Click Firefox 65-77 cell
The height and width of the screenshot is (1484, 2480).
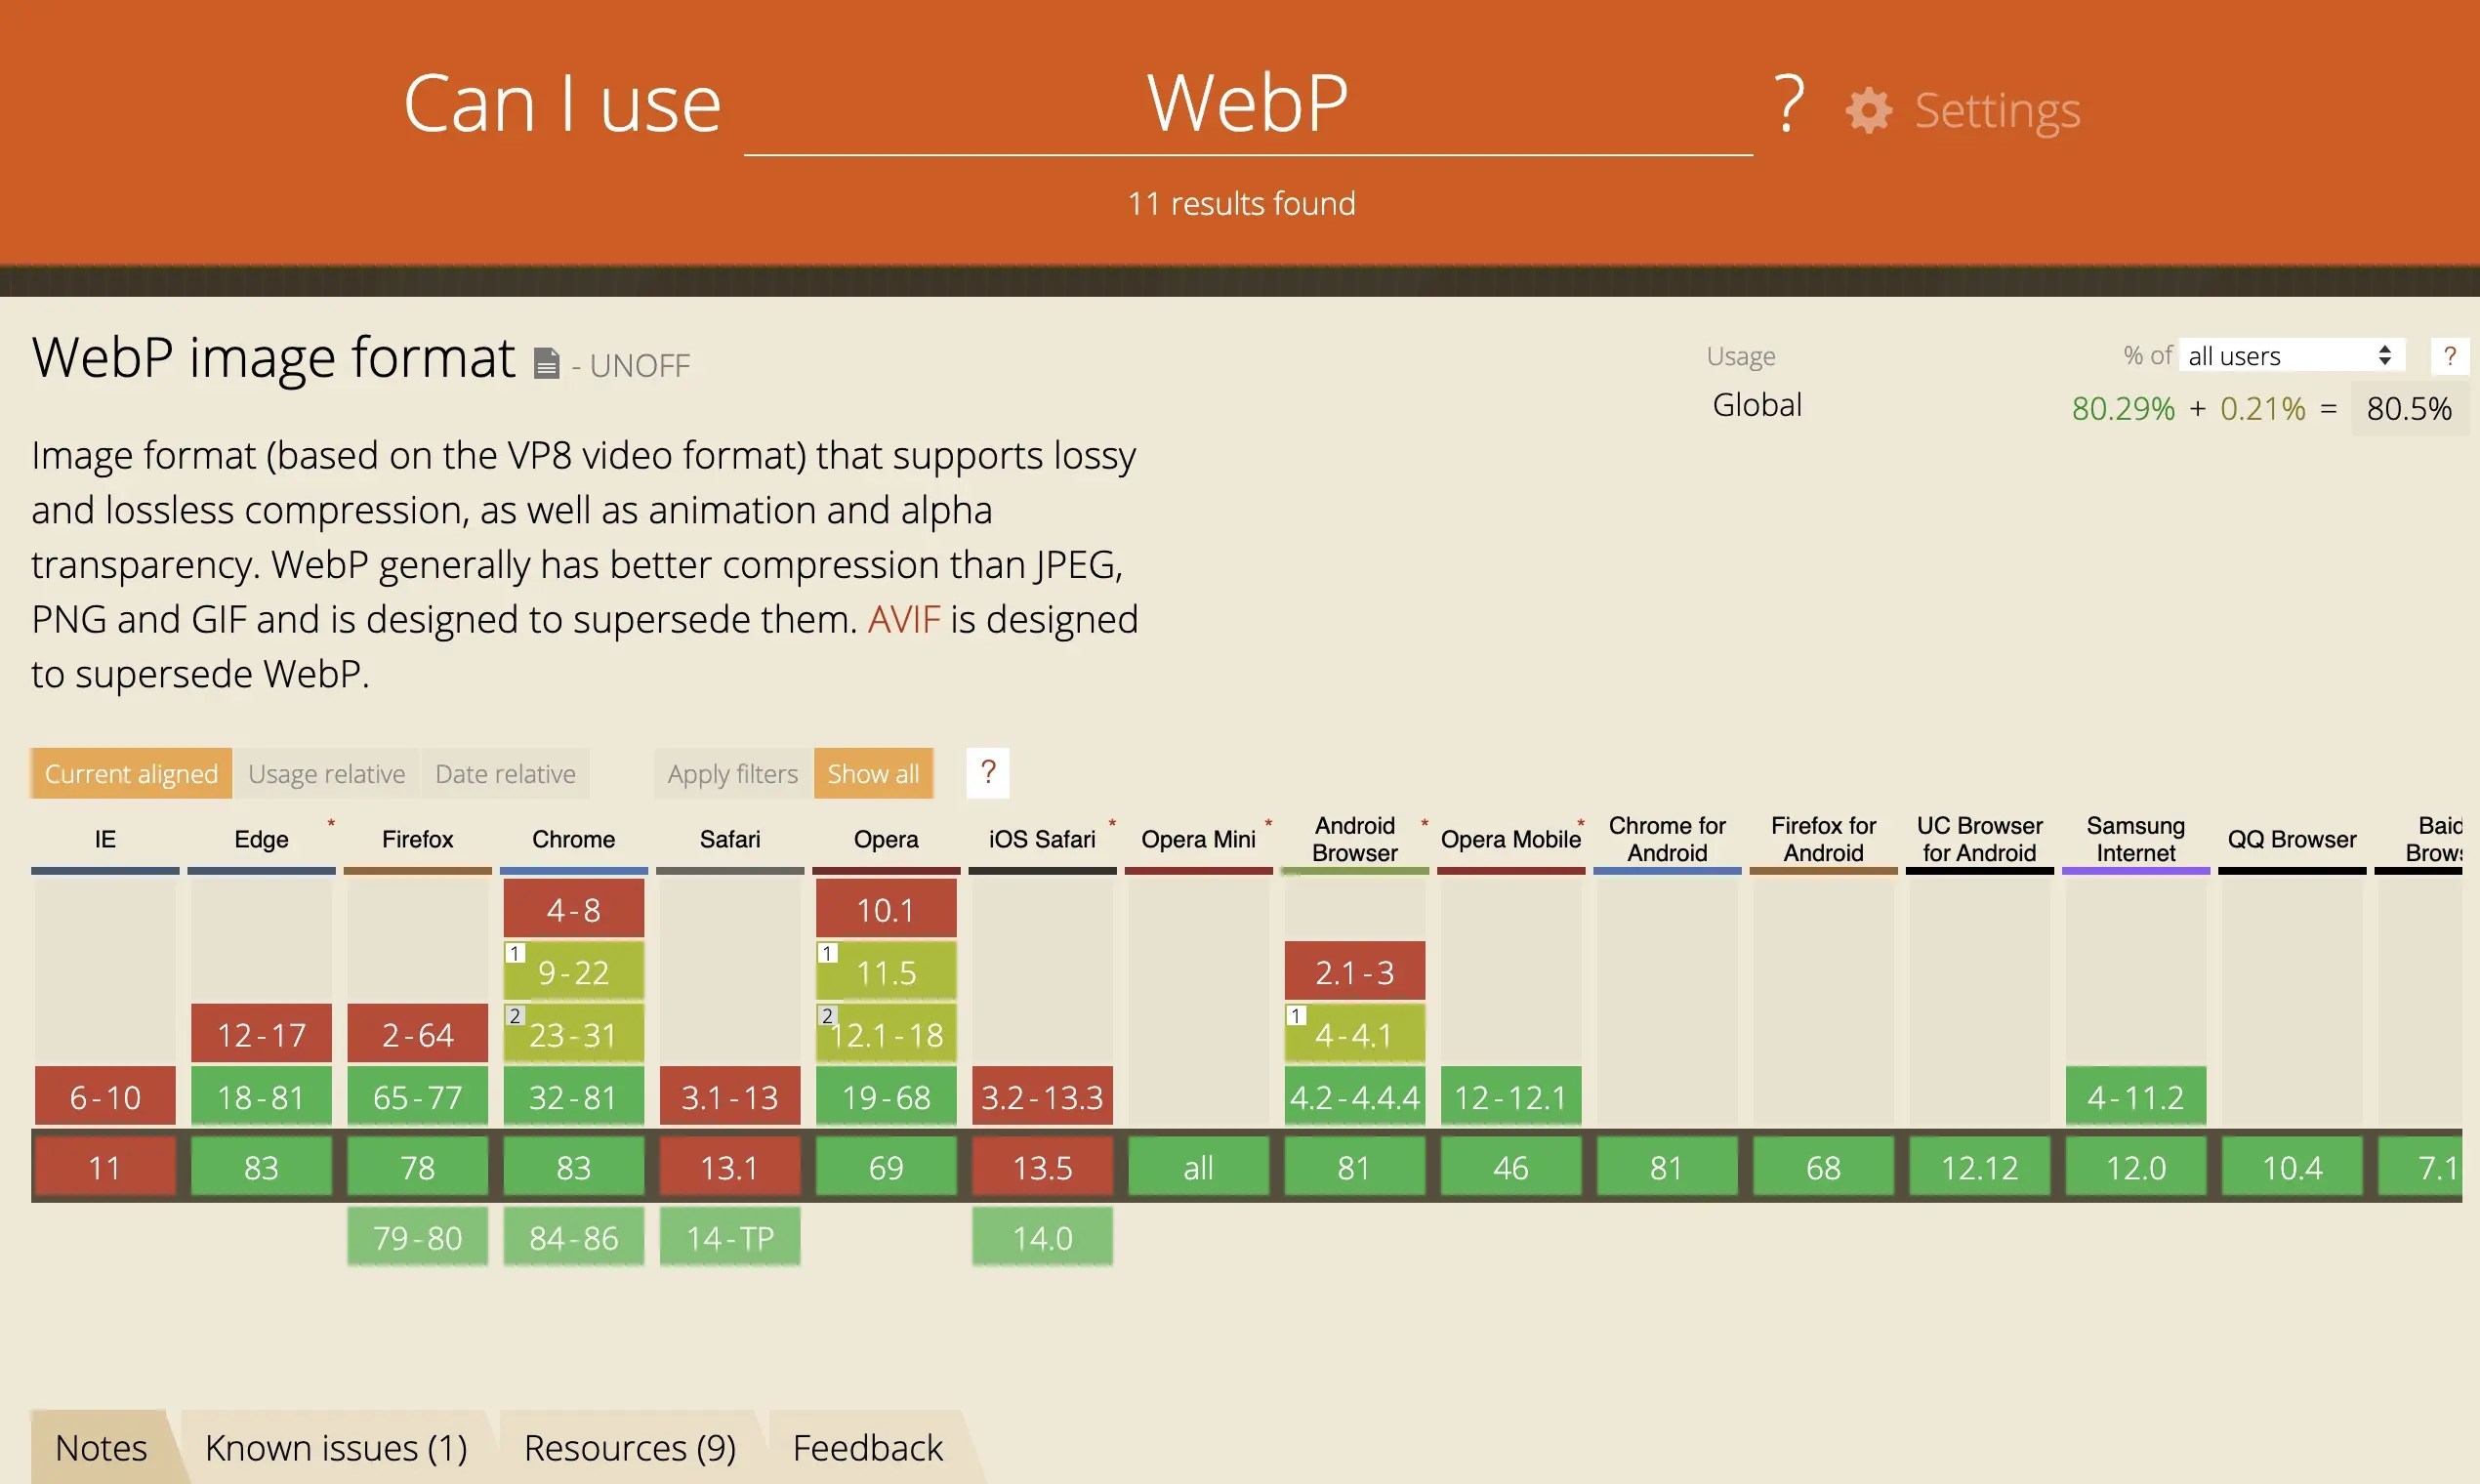[x=417, y=1096]
